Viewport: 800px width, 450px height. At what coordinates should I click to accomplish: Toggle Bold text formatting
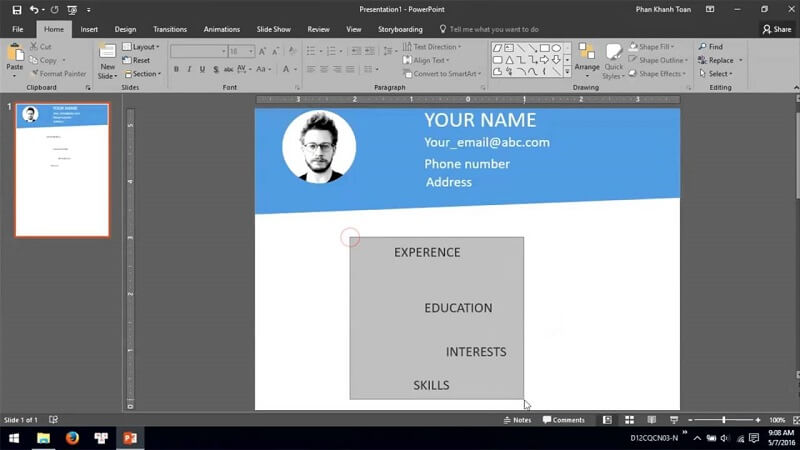(177, 70)
